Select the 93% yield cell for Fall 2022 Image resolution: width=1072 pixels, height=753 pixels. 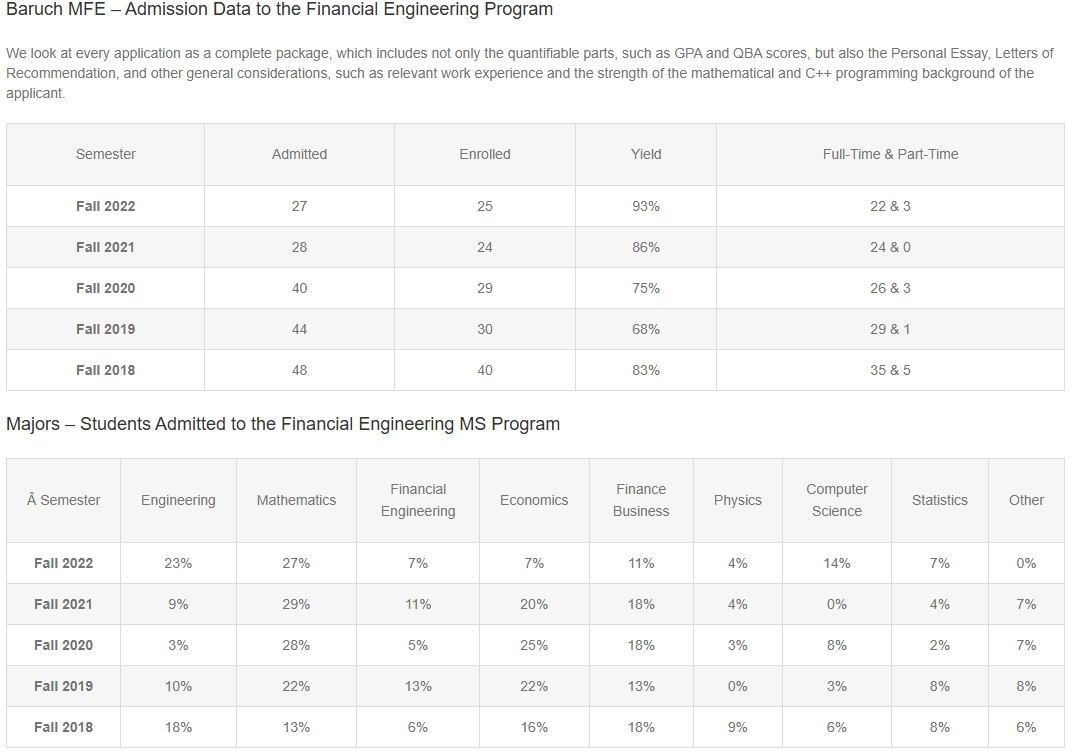click(x=646, y=206)
